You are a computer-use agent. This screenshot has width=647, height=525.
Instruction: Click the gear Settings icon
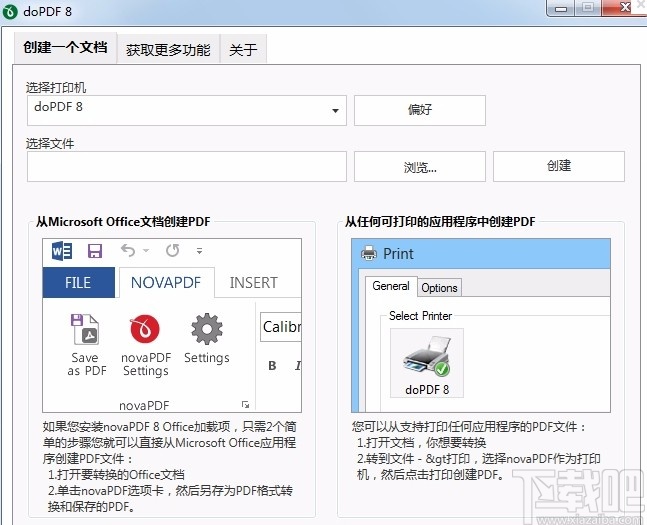pos(207,329)
